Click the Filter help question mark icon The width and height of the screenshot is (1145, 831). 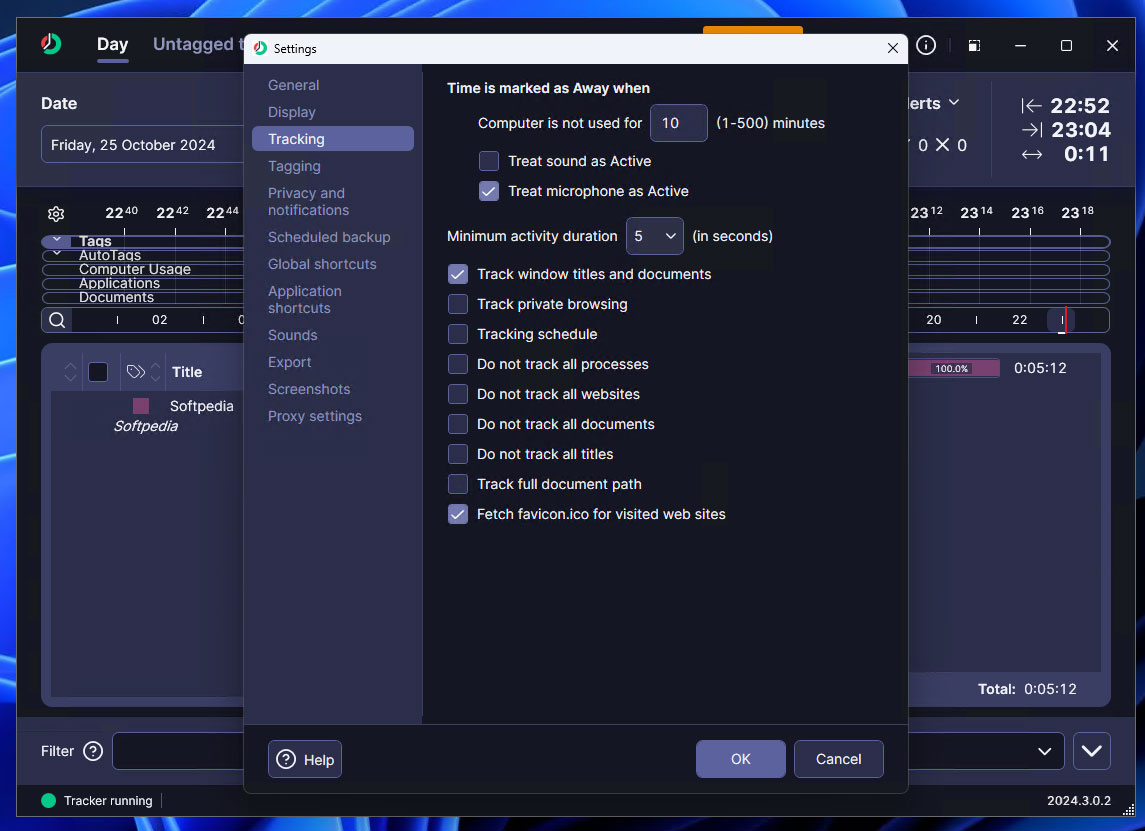coord(93,751)
